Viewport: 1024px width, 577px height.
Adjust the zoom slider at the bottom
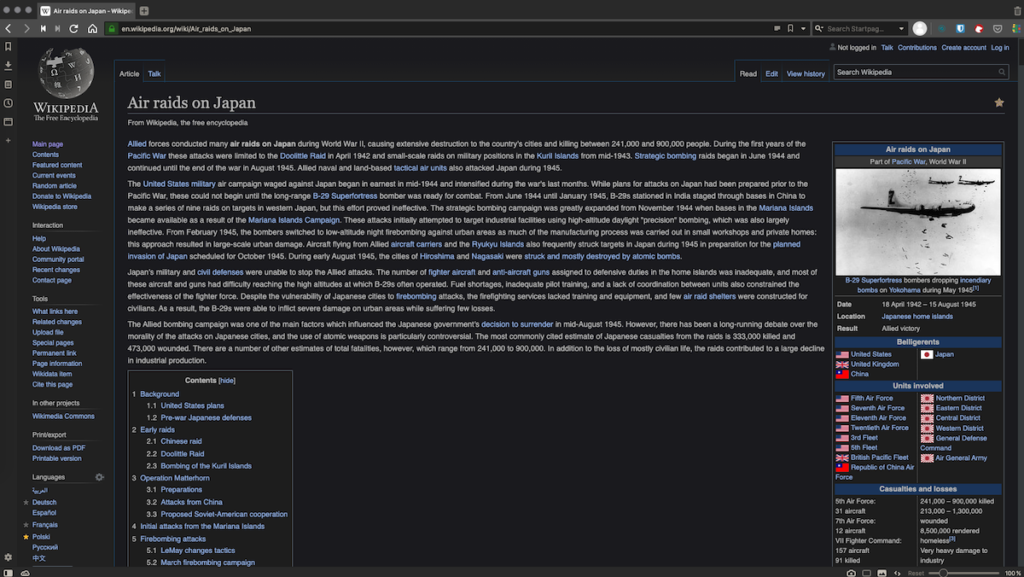tap(943, 571)
